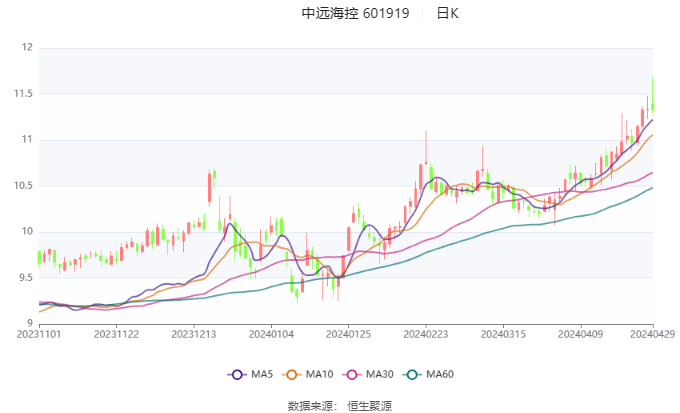Click the 中远海控 601919 stock title

[x=355, y=13]
